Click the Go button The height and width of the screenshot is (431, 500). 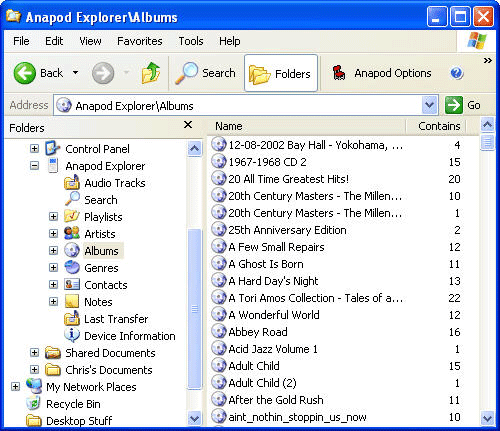click(x=463, y=105)
